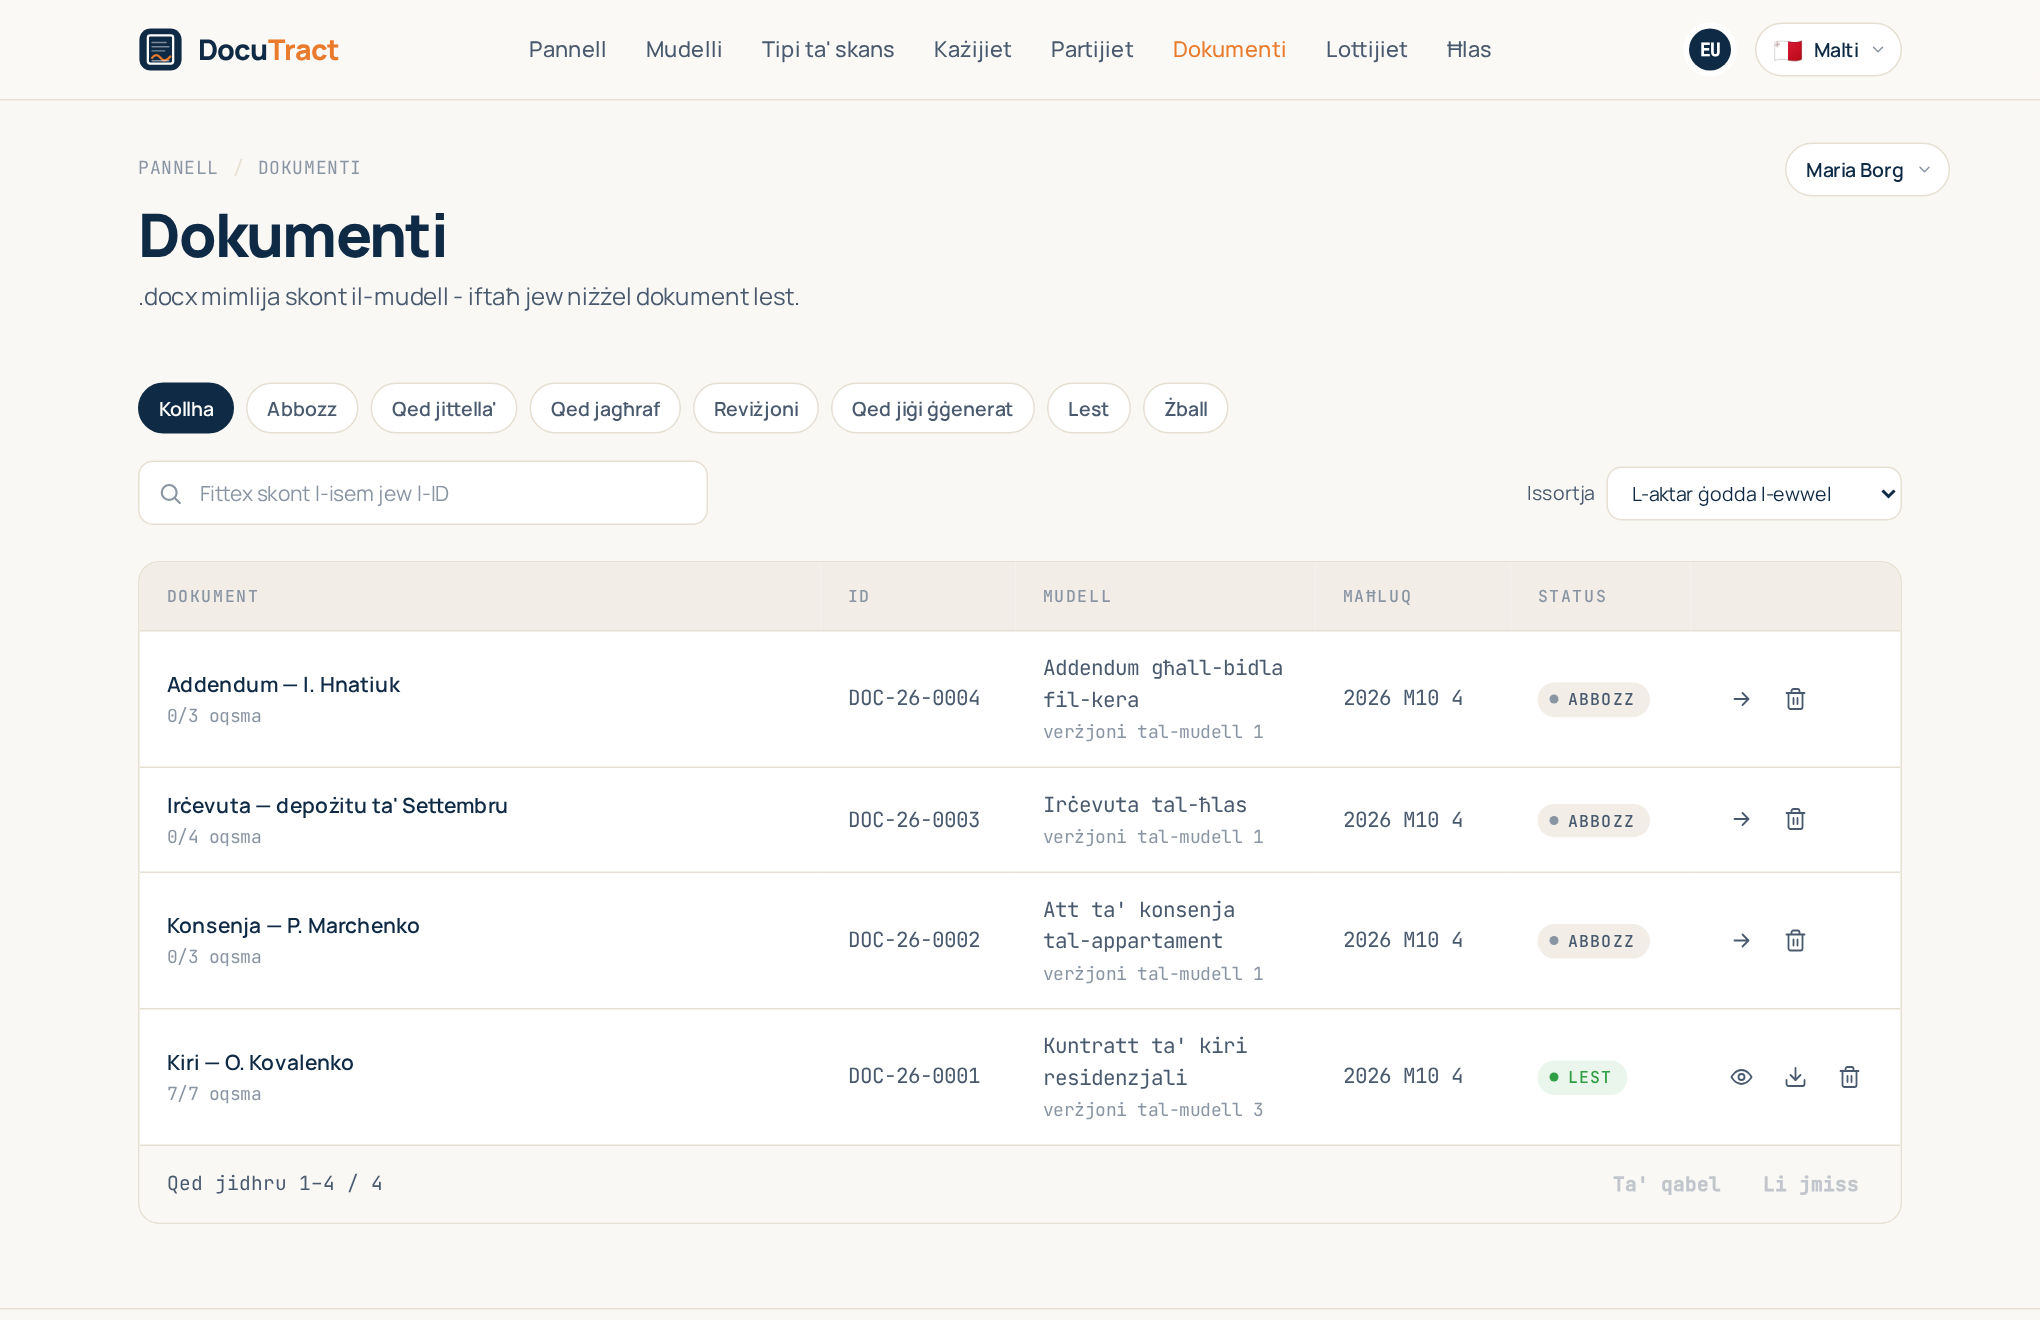Viewport: 2040px width, 1320px height.
Task: Filter by Reviżjoni status
Action: (x=756, y=409)
